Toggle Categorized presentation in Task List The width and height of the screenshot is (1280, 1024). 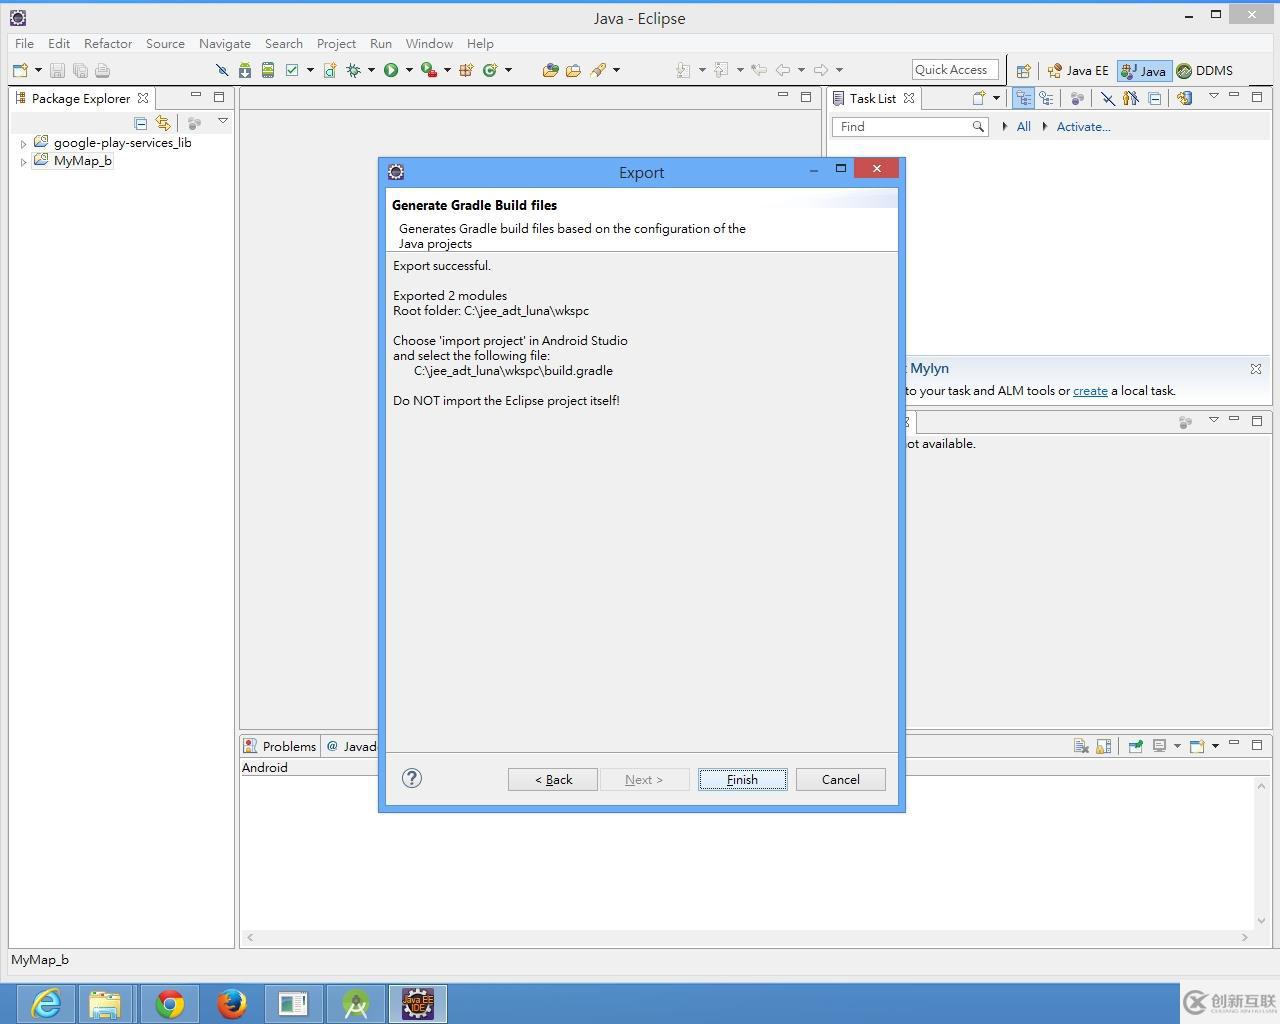click(x=1023, y=98)
